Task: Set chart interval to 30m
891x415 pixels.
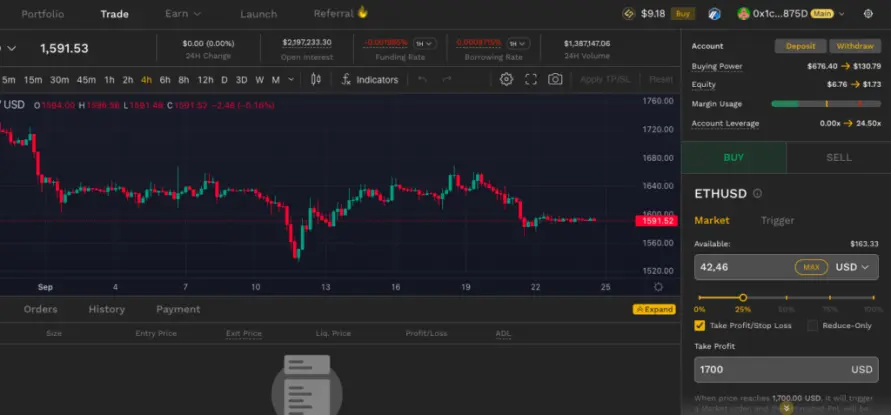Action: coord(60,80)
